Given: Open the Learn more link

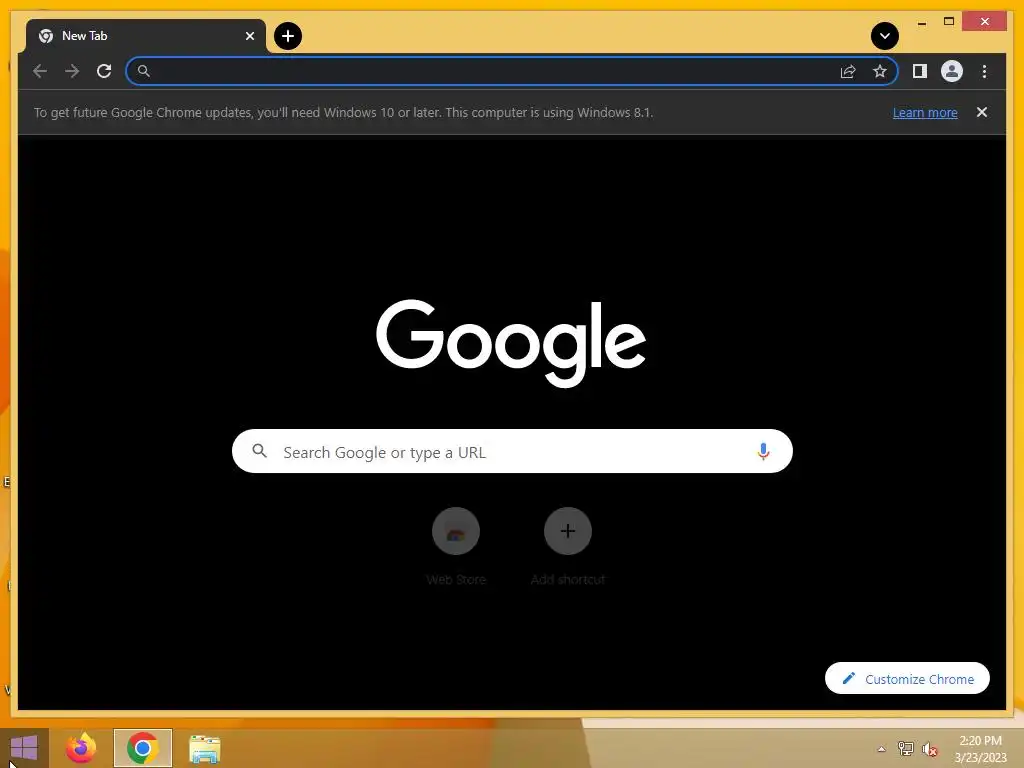Looking at the screenshot, I should 925,112.
